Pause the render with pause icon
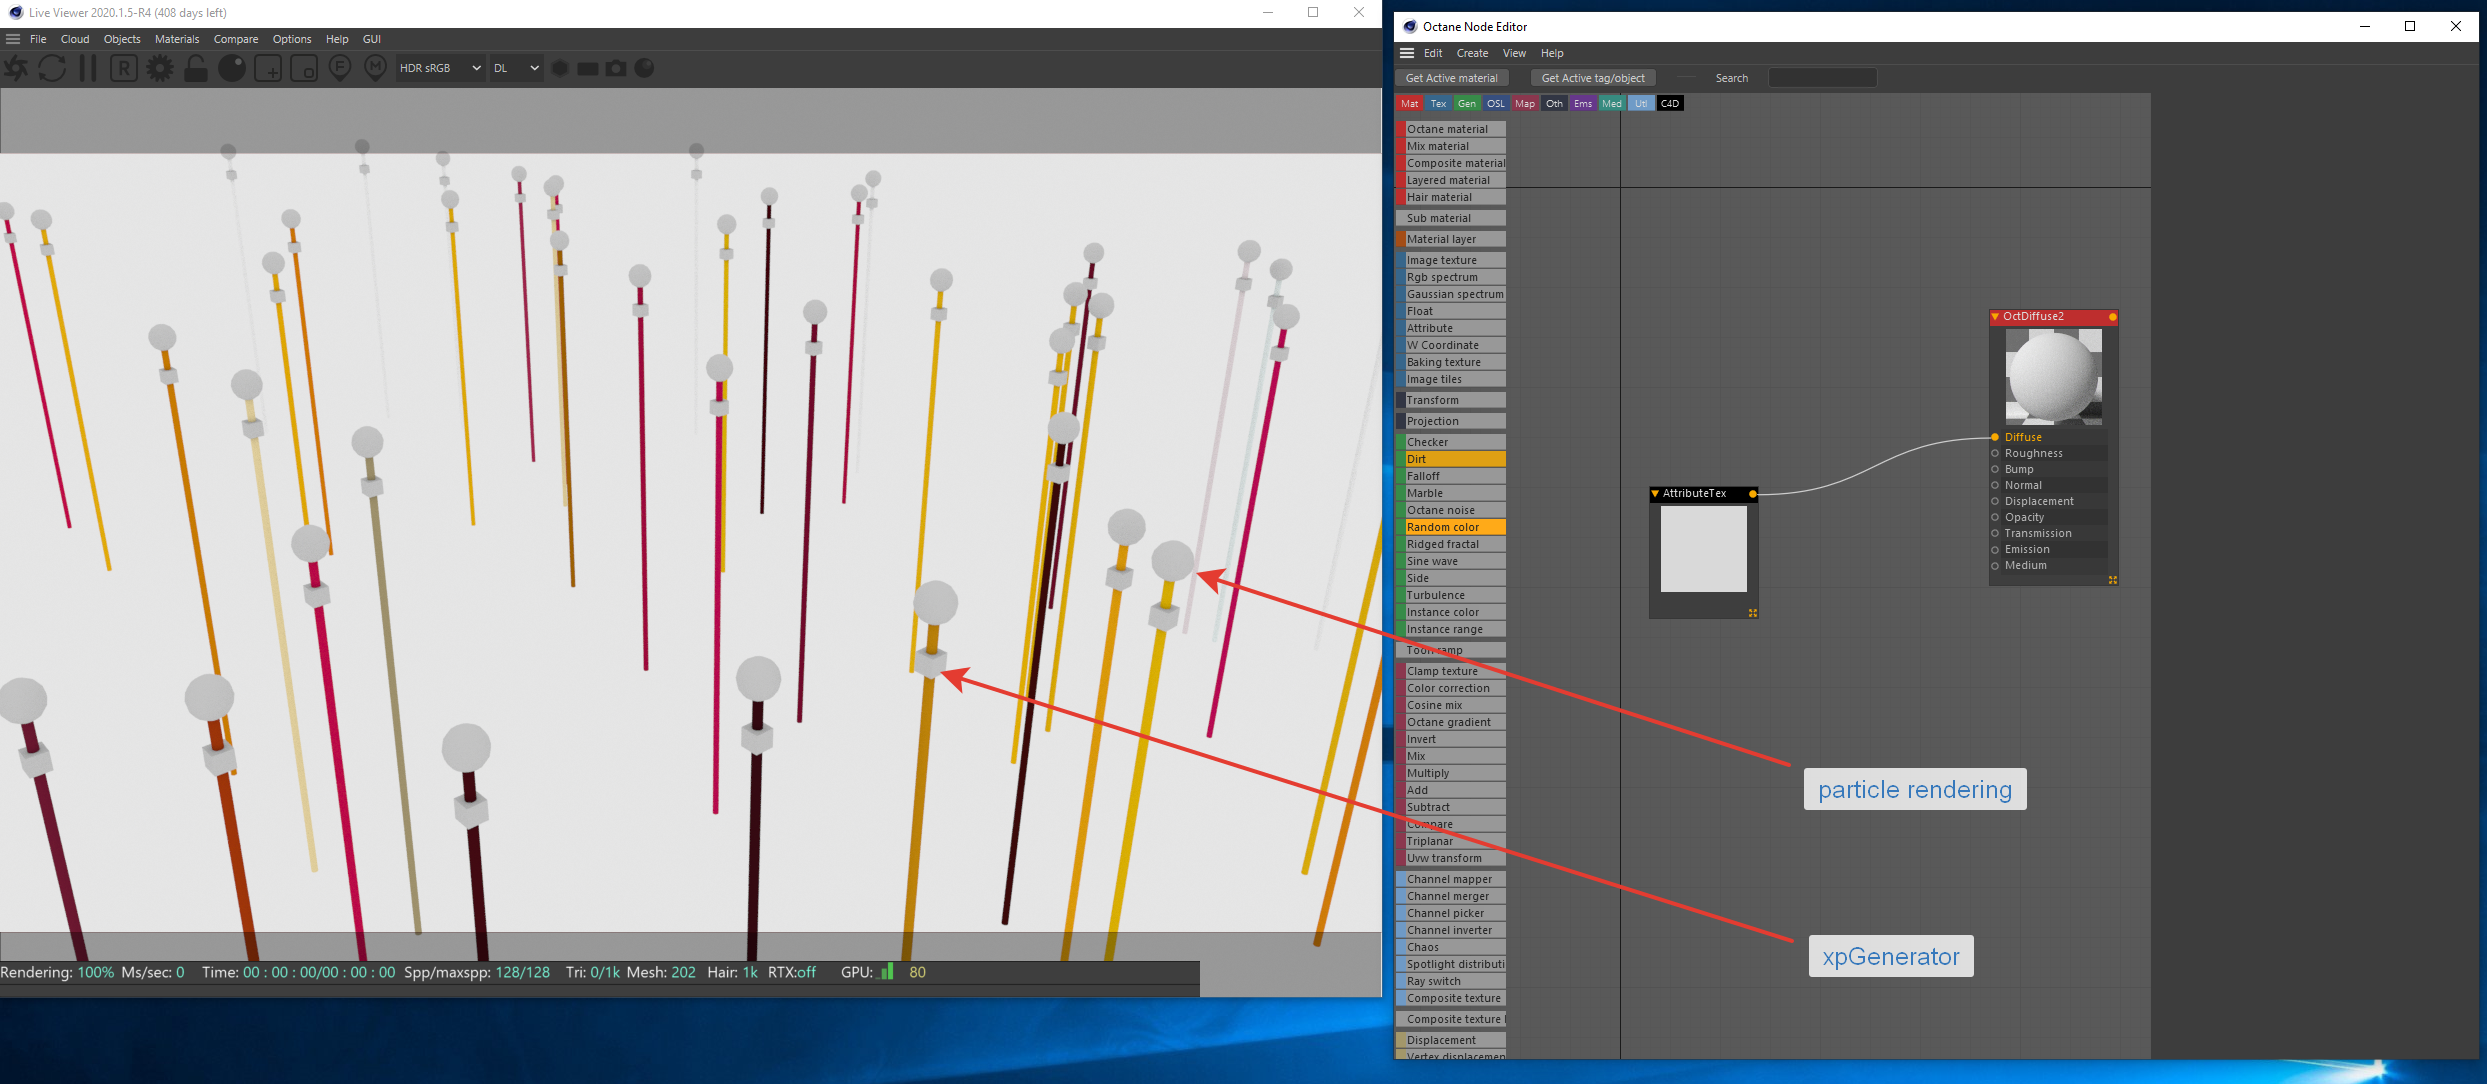Viewport: 2487px width, 1084px height. [x=88, y=68]
